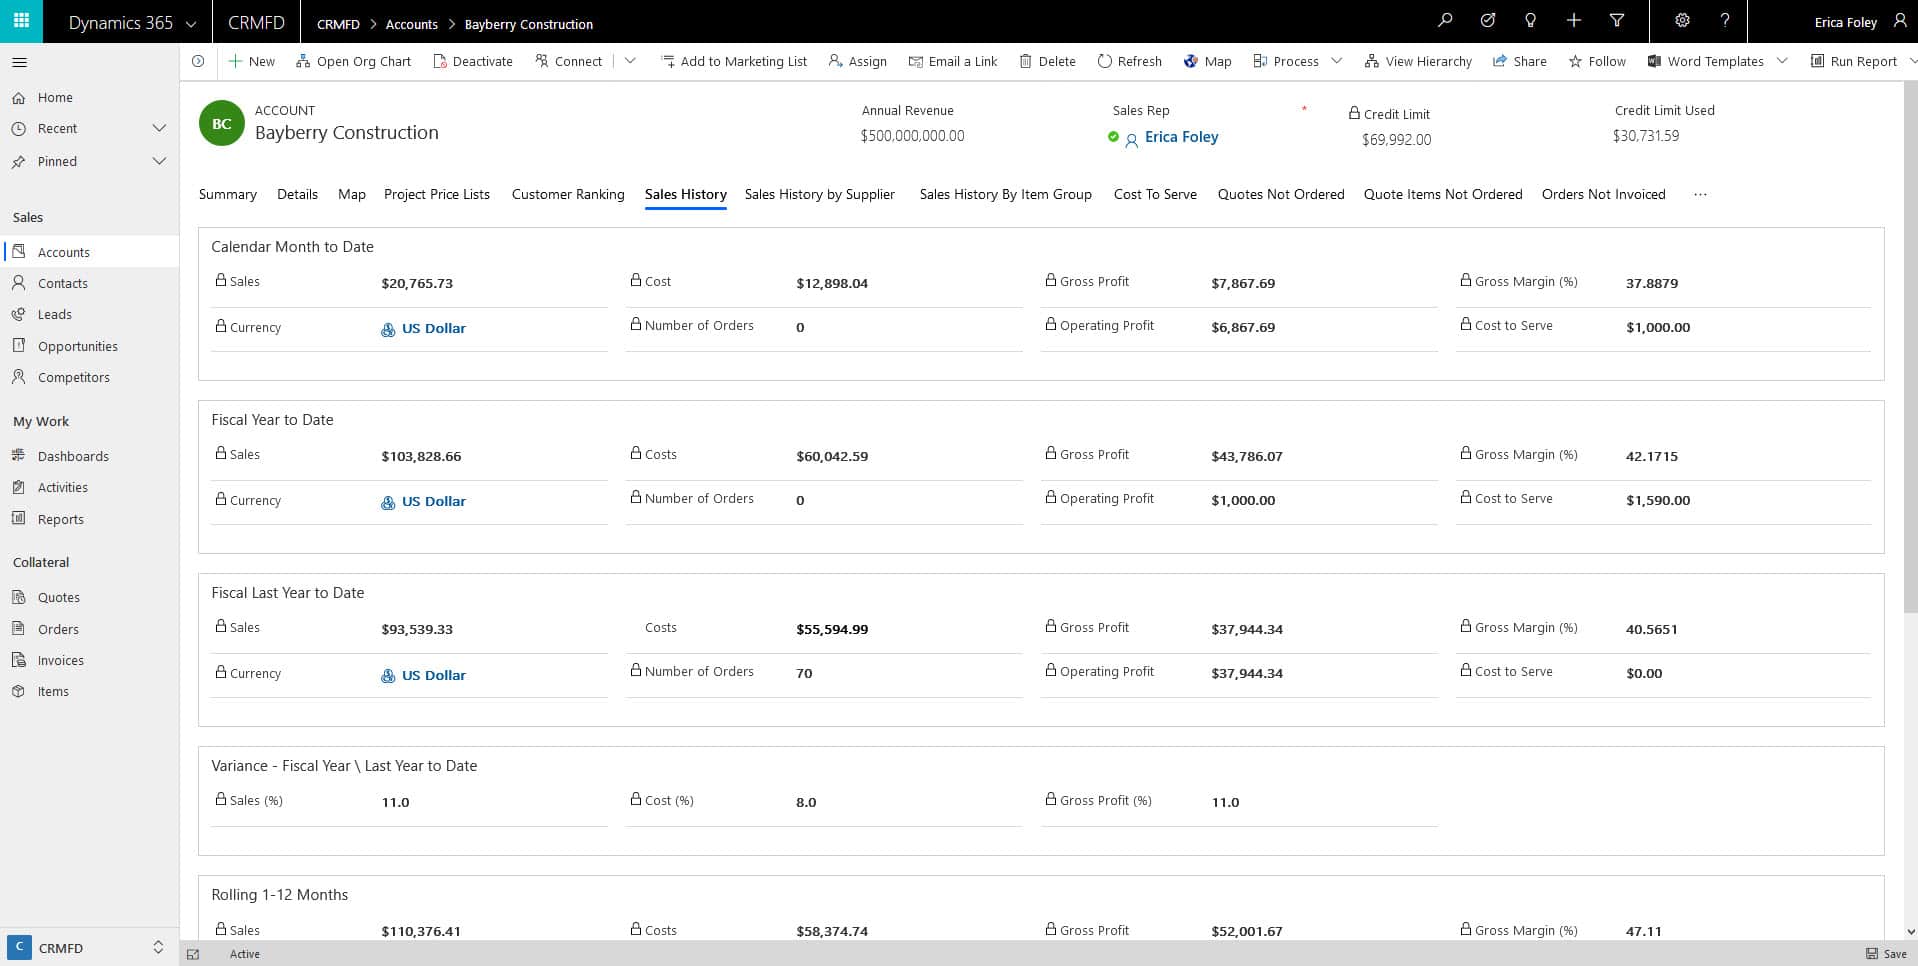Collapse the sidebar with hamburger icon
The image size is (1918, 966).
click(x=19, y=62)
